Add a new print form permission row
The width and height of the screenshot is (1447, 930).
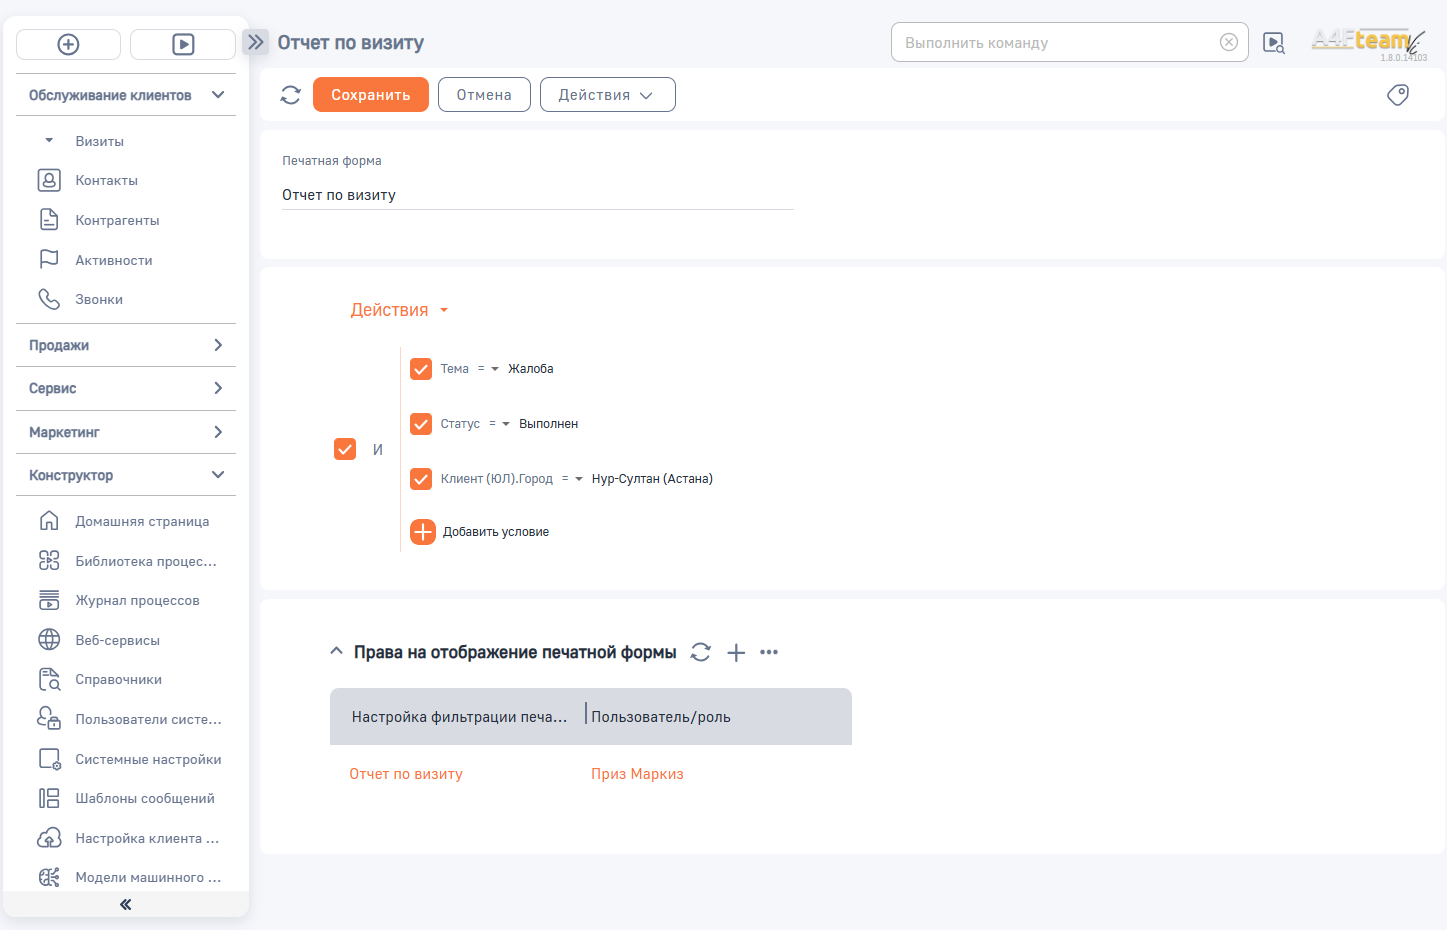[x=736, y=653]
